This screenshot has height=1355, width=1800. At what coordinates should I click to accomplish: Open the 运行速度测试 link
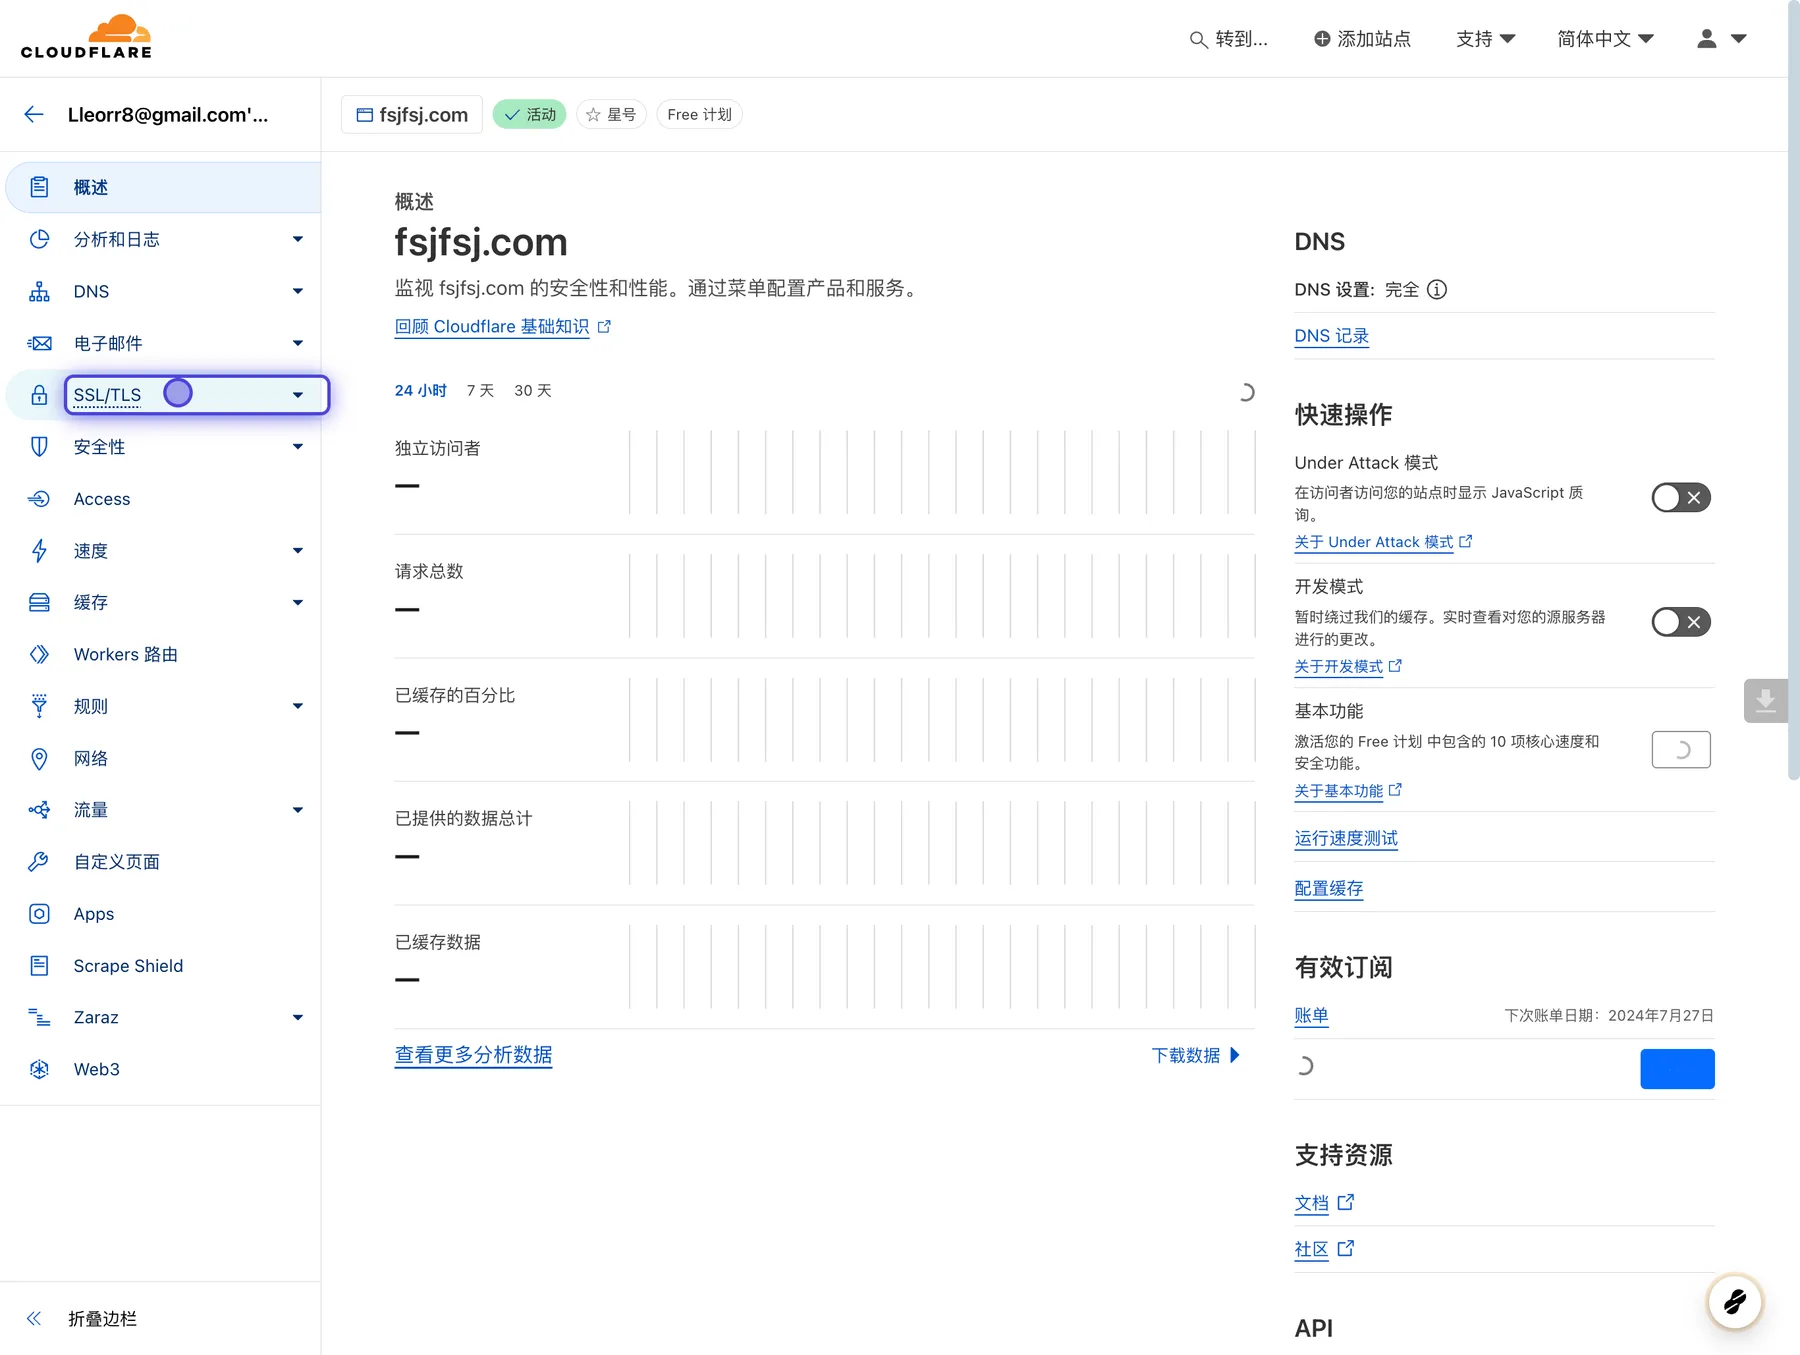click(x=1346, y=838)
